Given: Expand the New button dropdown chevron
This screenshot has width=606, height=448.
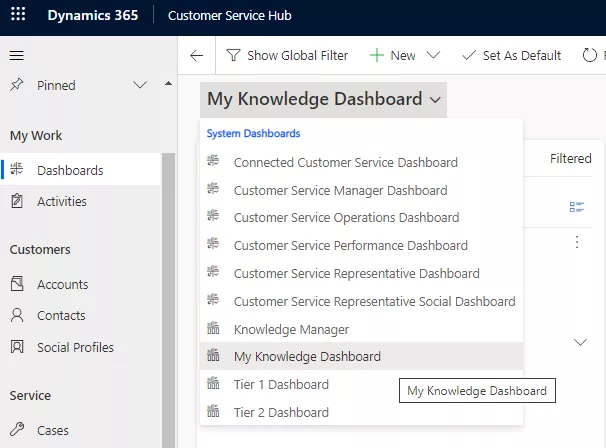Looking at the screenshot, I should (x=433, y=55).
